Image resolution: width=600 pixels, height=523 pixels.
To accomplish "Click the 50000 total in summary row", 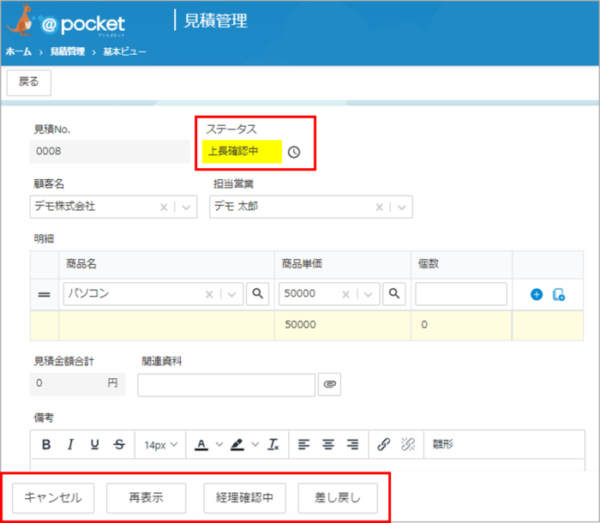I will (x=300, y=325).
